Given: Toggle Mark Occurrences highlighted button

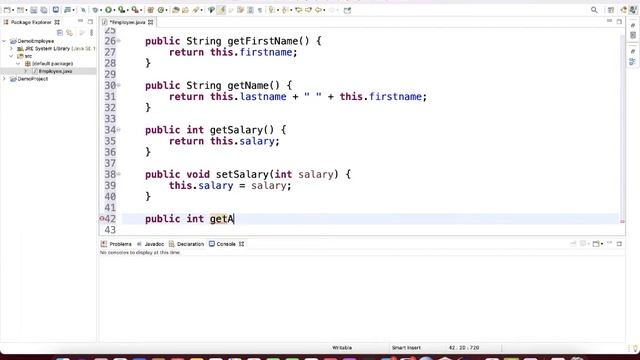Looking at the screenshot, I should 221,10.
